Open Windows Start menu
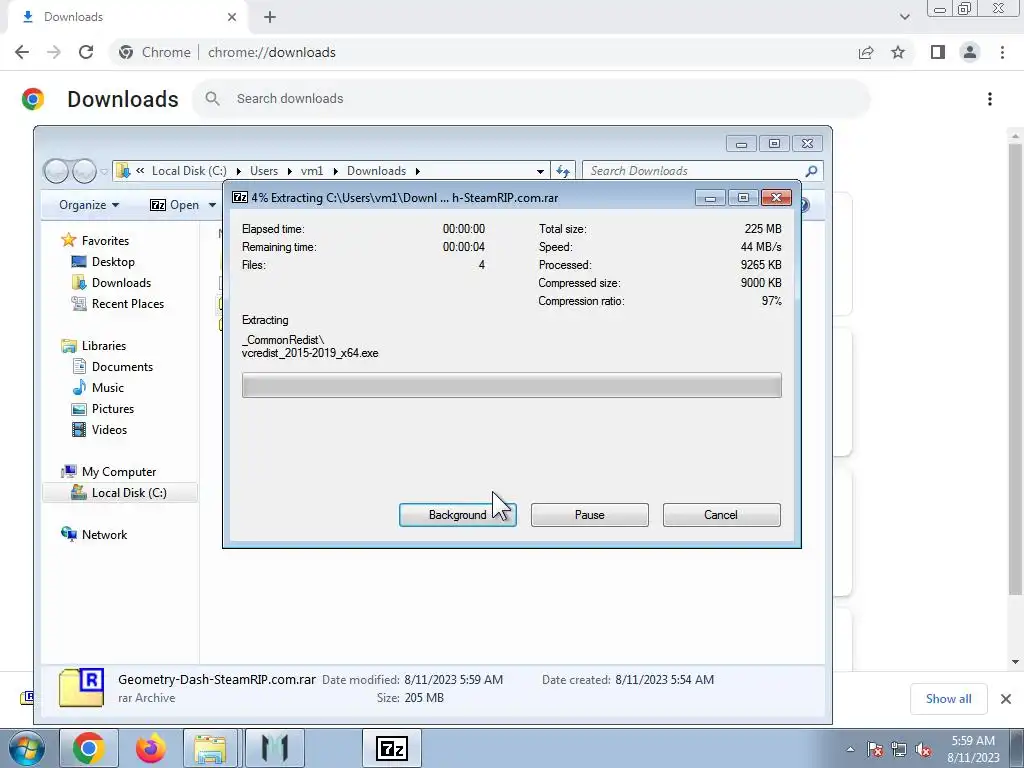1024x768 pixels. [25, 748]
